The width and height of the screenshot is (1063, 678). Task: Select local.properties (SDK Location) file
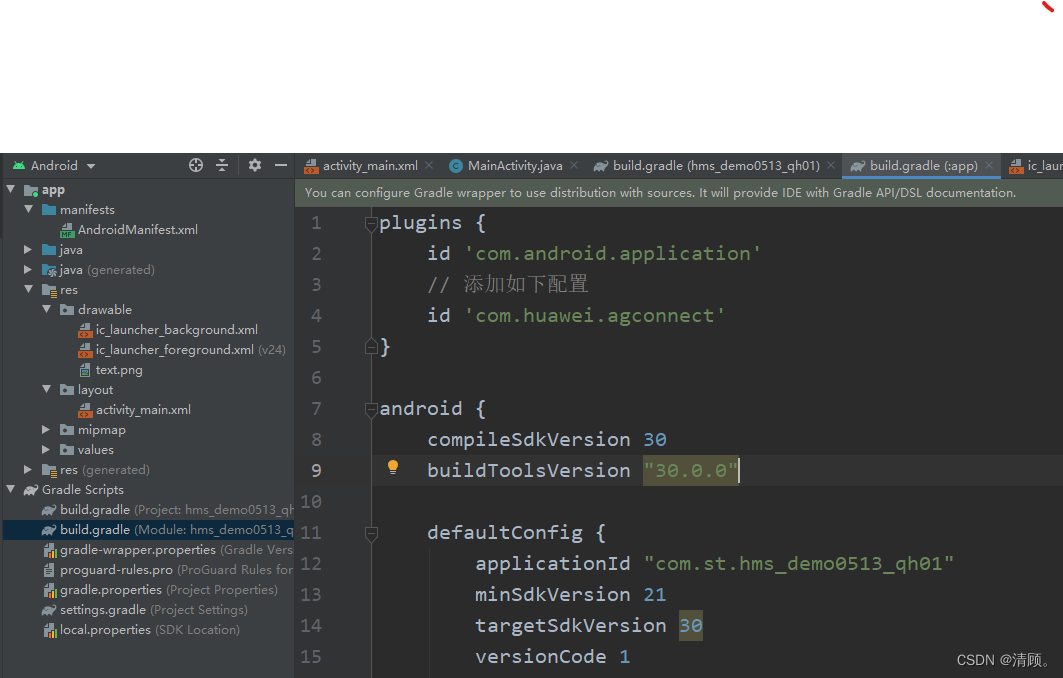(x=142, y=630)
